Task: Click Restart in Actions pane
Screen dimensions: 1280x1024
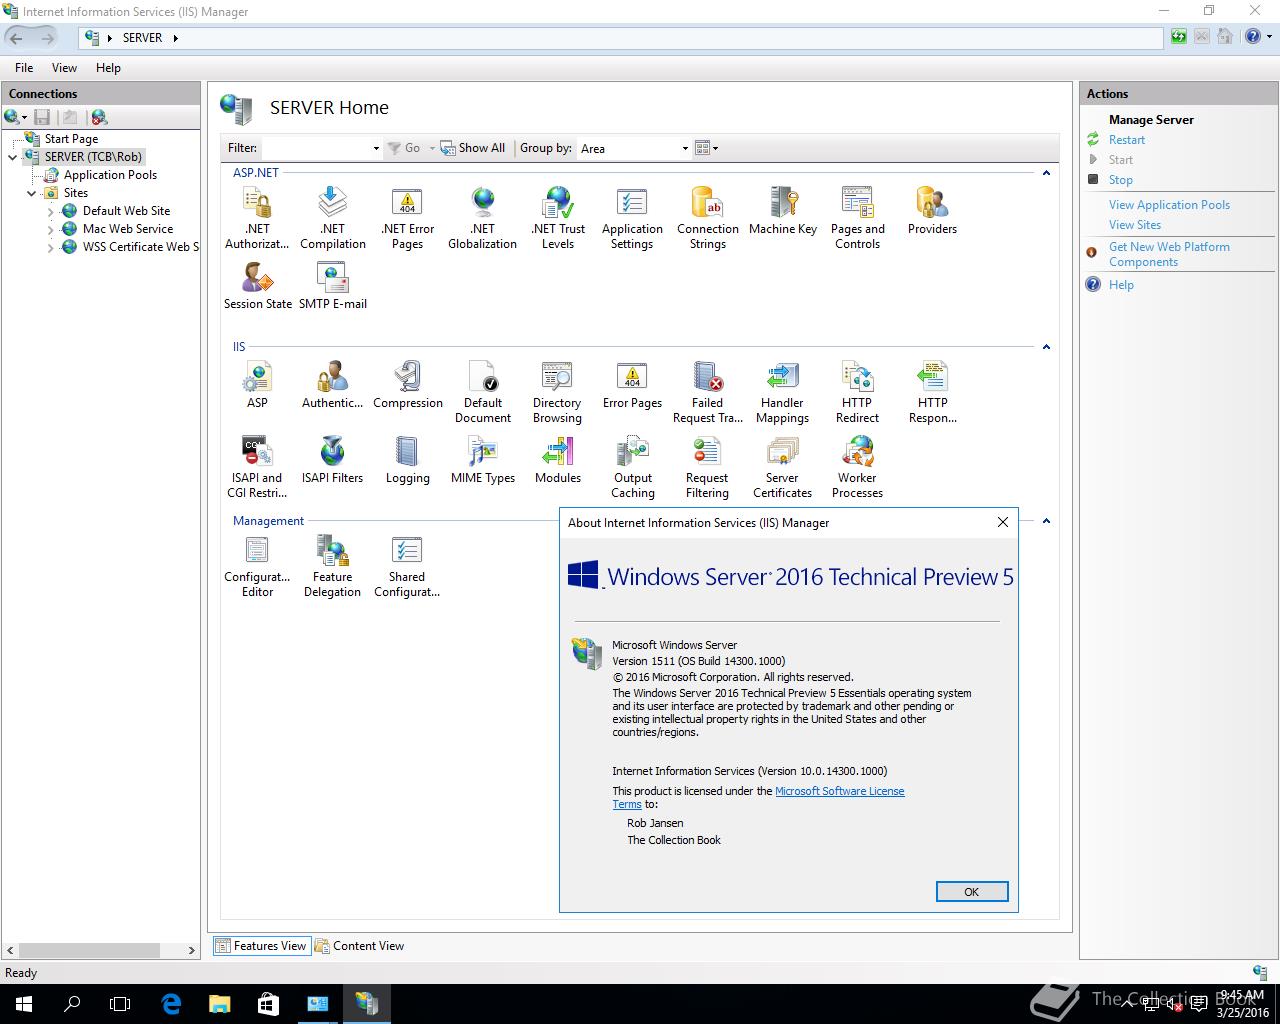Action: tap(1126, 140)
